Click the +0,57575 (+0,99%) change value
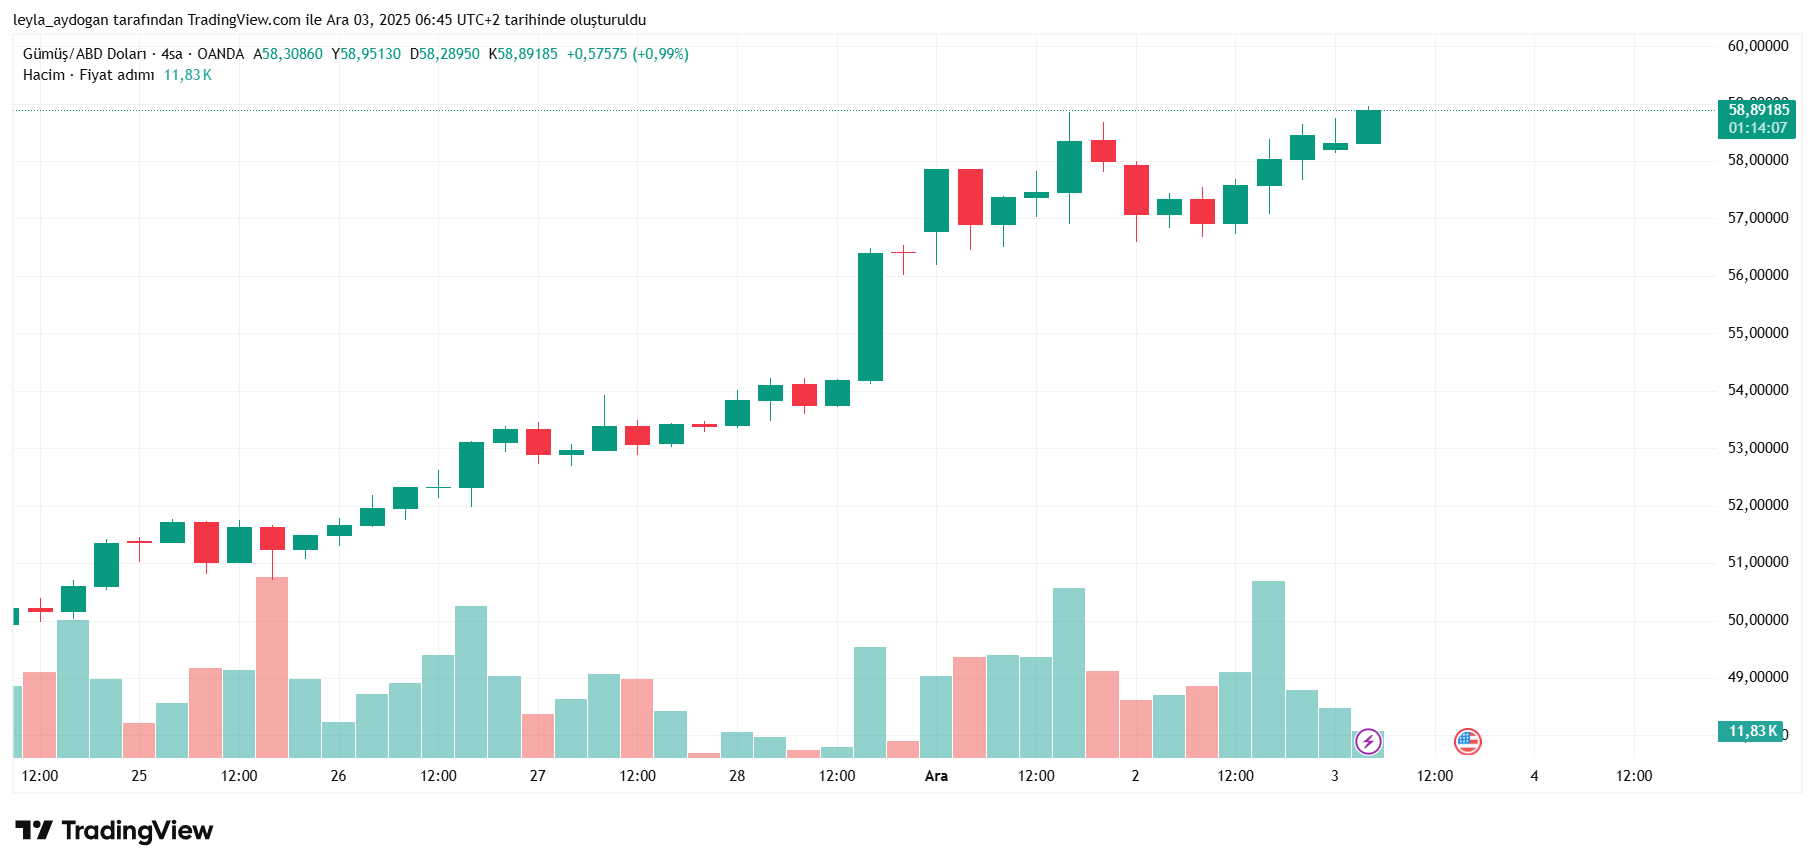1815x868 pixels. (x=627, y=54)
